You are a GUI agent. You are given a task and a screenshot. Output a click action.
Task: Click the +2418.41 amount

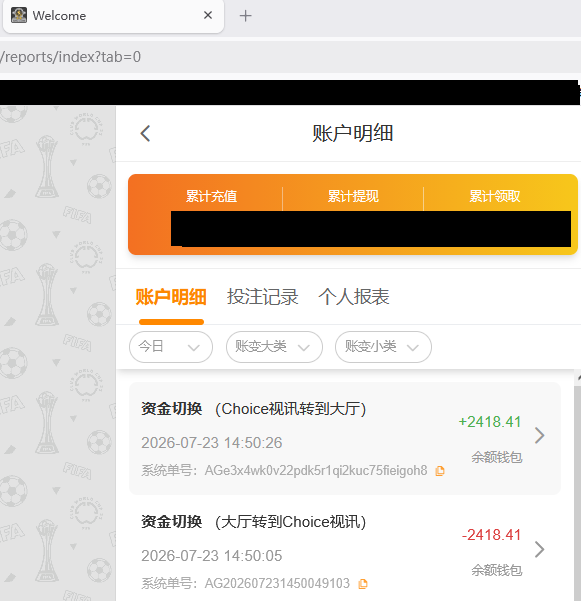(490, 422)
